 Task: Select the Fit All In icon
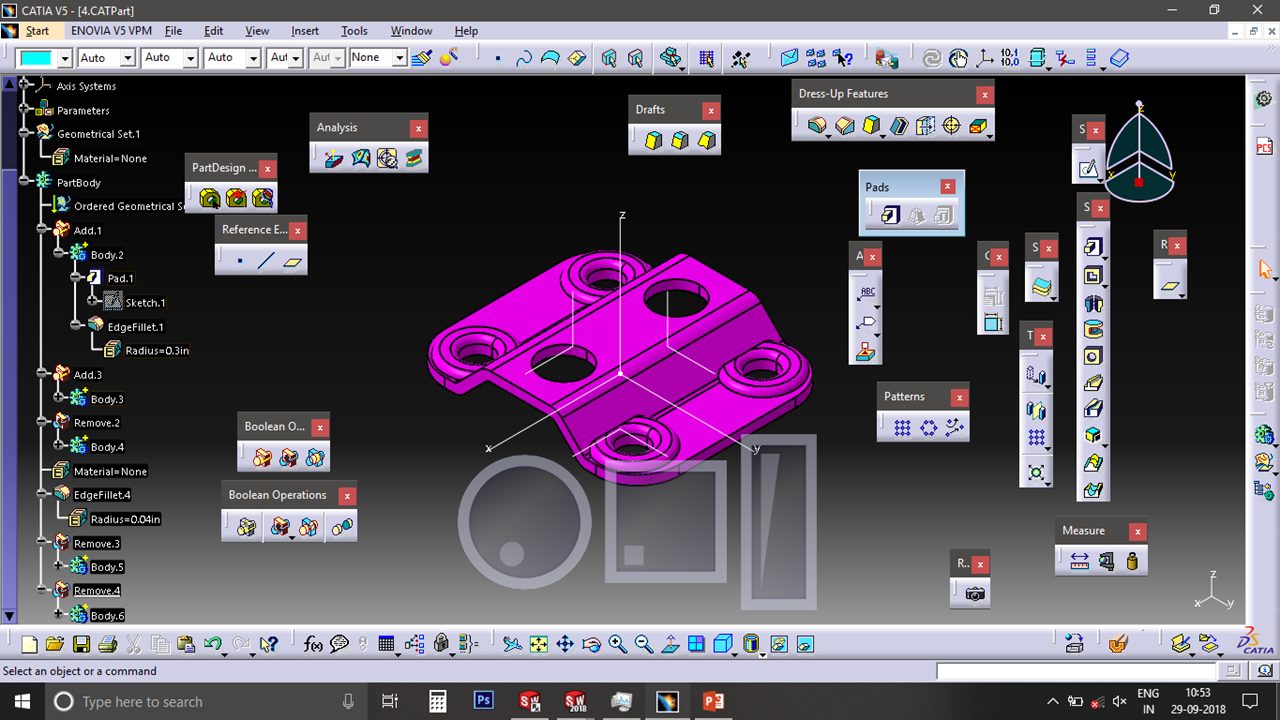538,644
